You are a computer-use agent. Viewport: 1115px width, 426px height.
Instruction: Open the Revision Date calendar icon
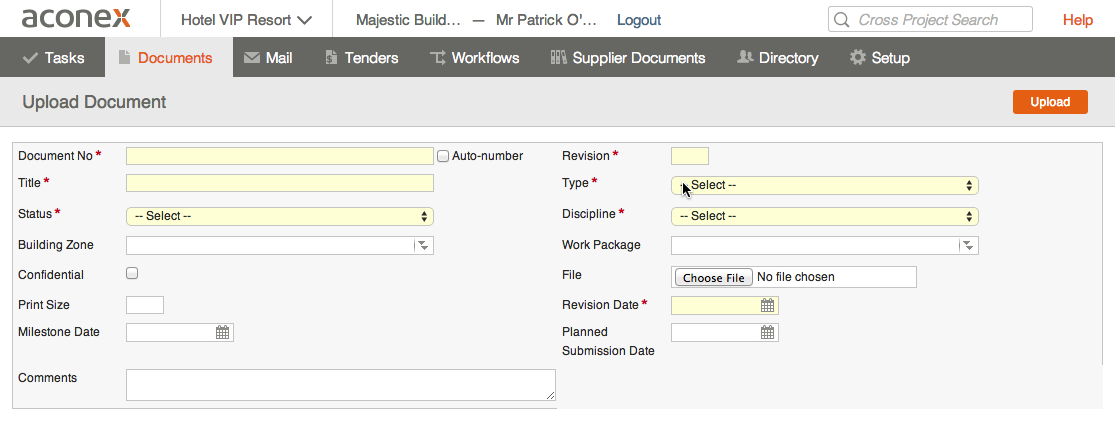(x=767, y=305)
